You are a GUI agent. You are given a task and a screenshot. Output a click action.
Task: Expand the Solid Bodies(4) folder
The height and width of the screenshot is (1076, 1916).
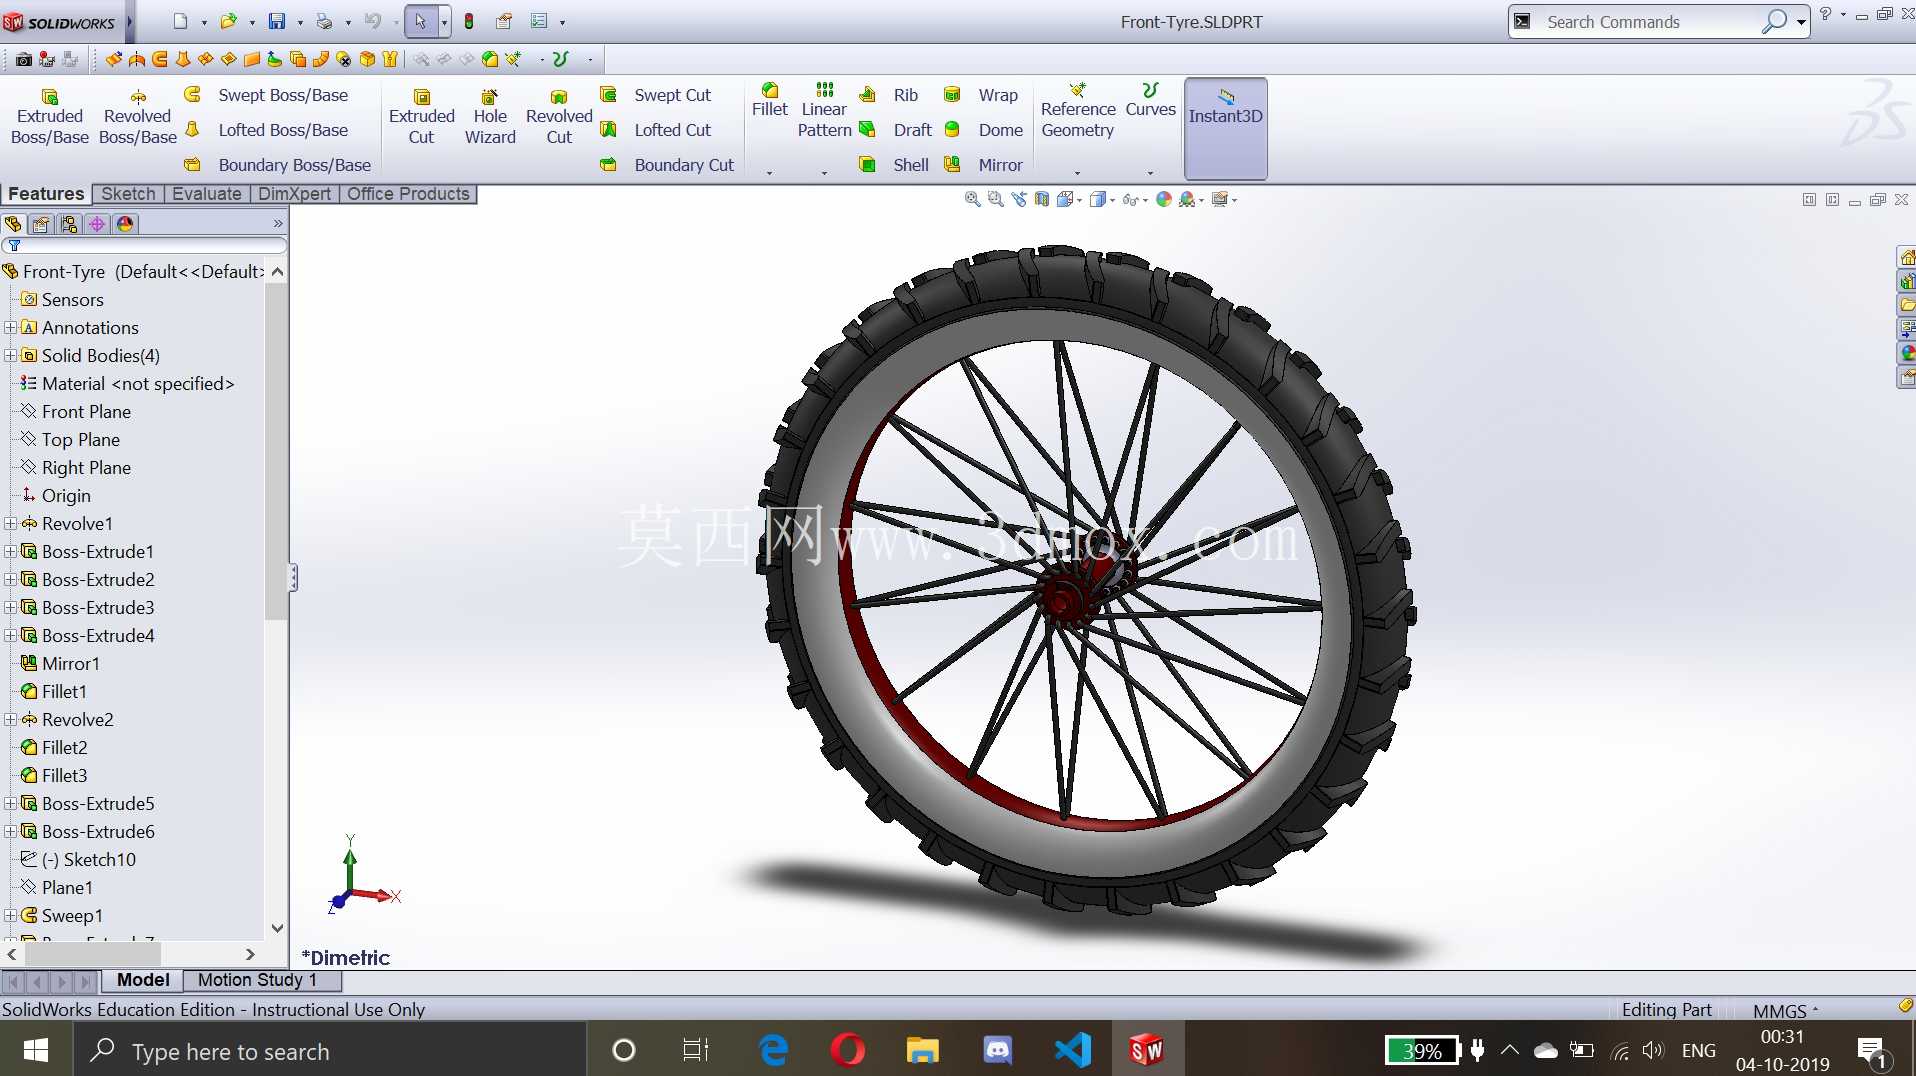[10, 355]
